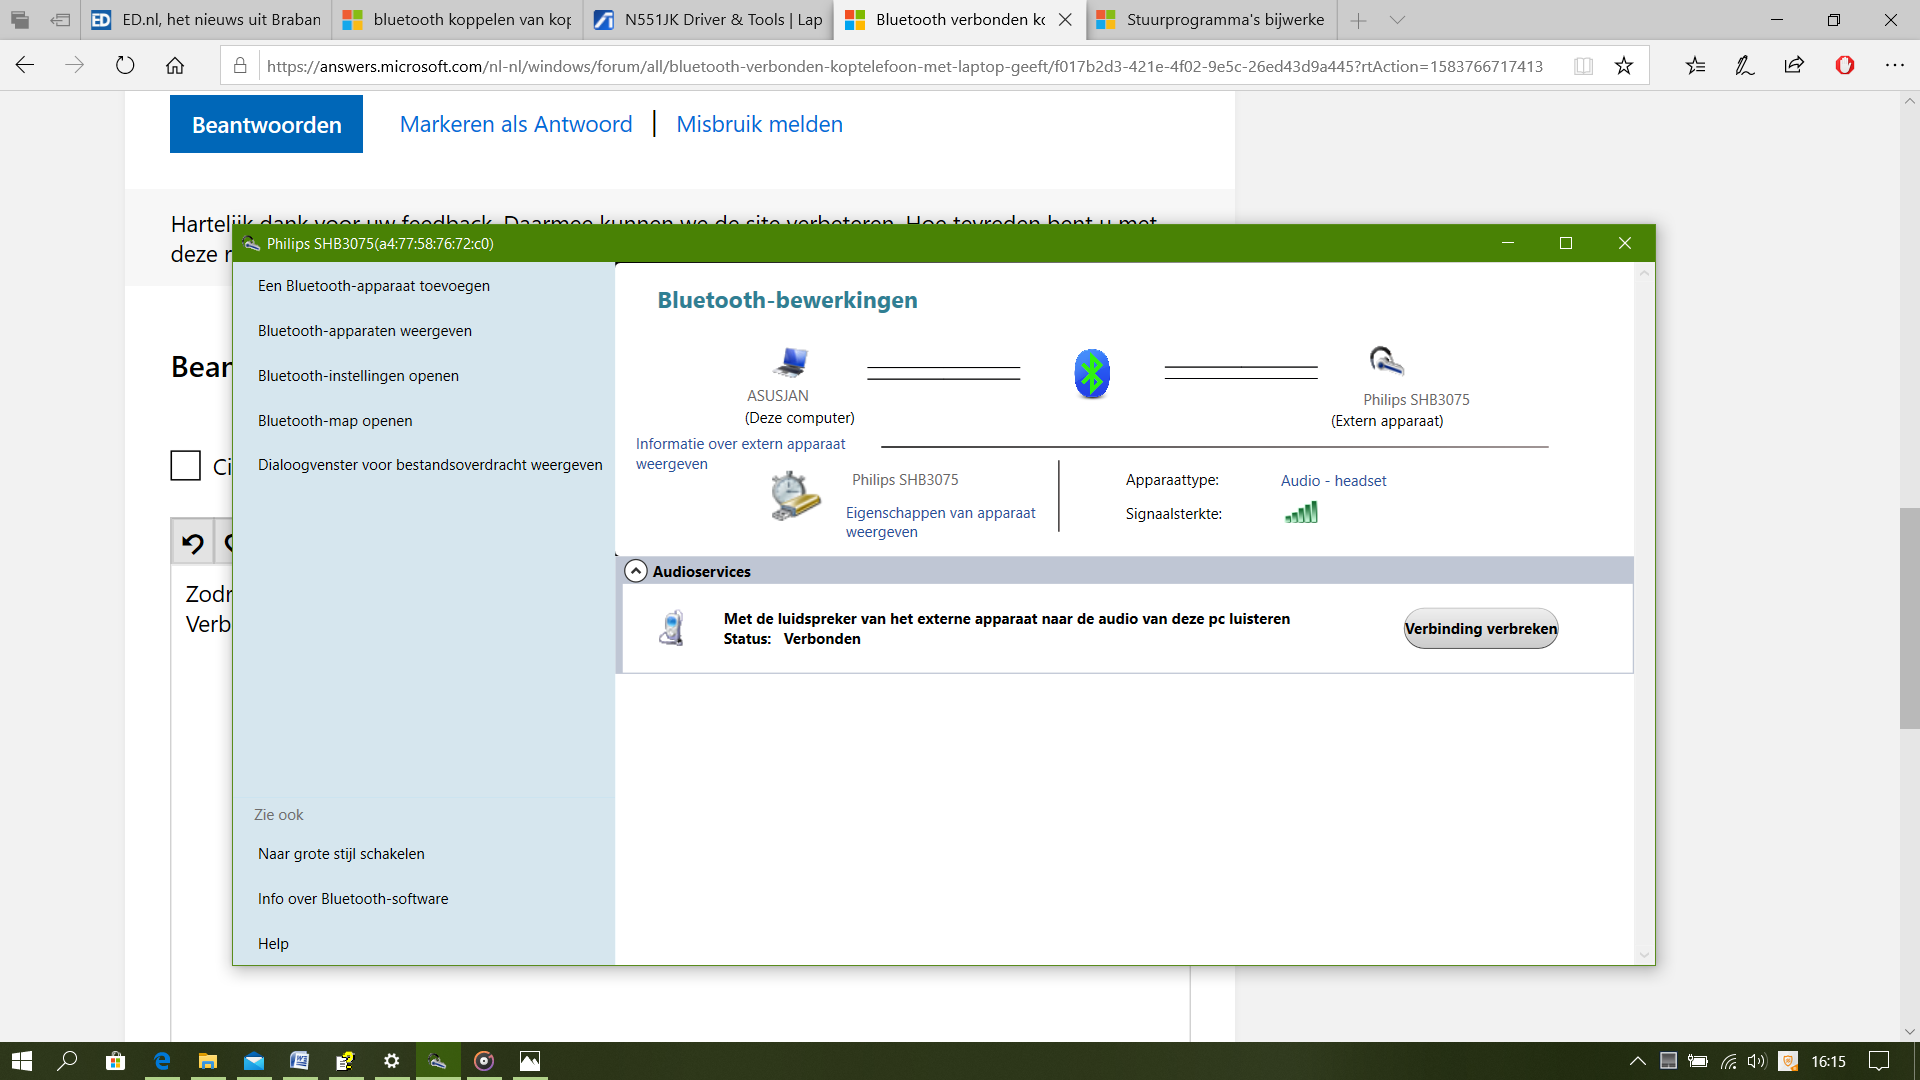Go to the Edge home page
This screenshot has width=1920, height=1080.
pos(175,65)
